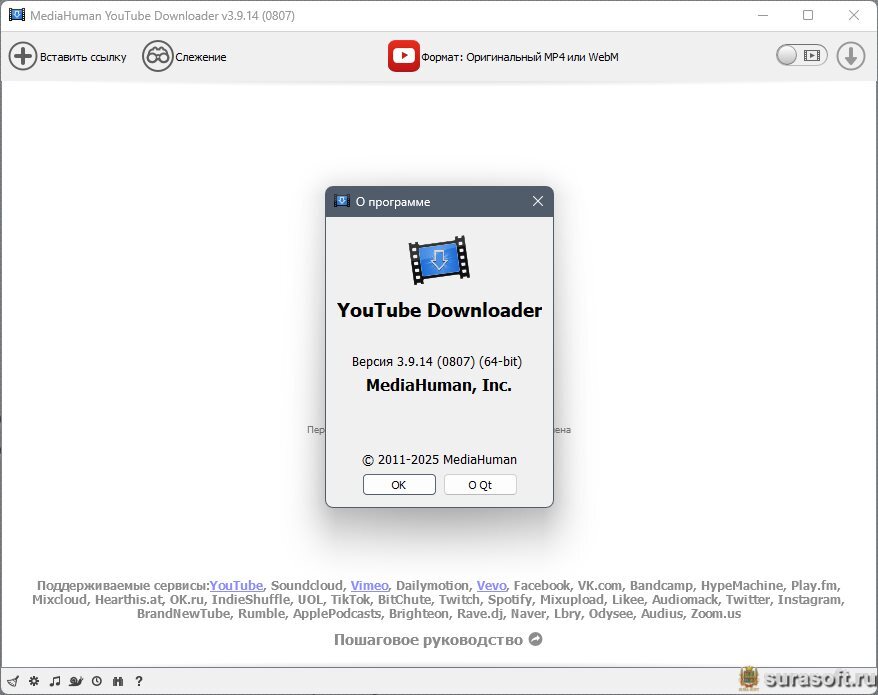Click the Bandcamp service name
878x695 pixels.
click(661, 586)
